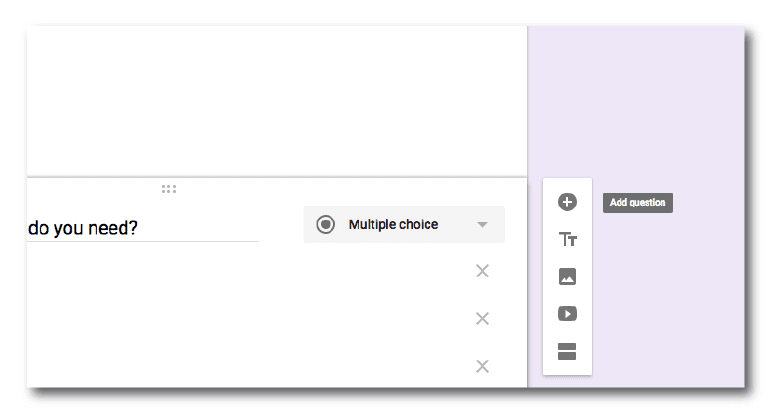The image size is (770, 413).
Task: Remove the third answer option
Action: 482,366
